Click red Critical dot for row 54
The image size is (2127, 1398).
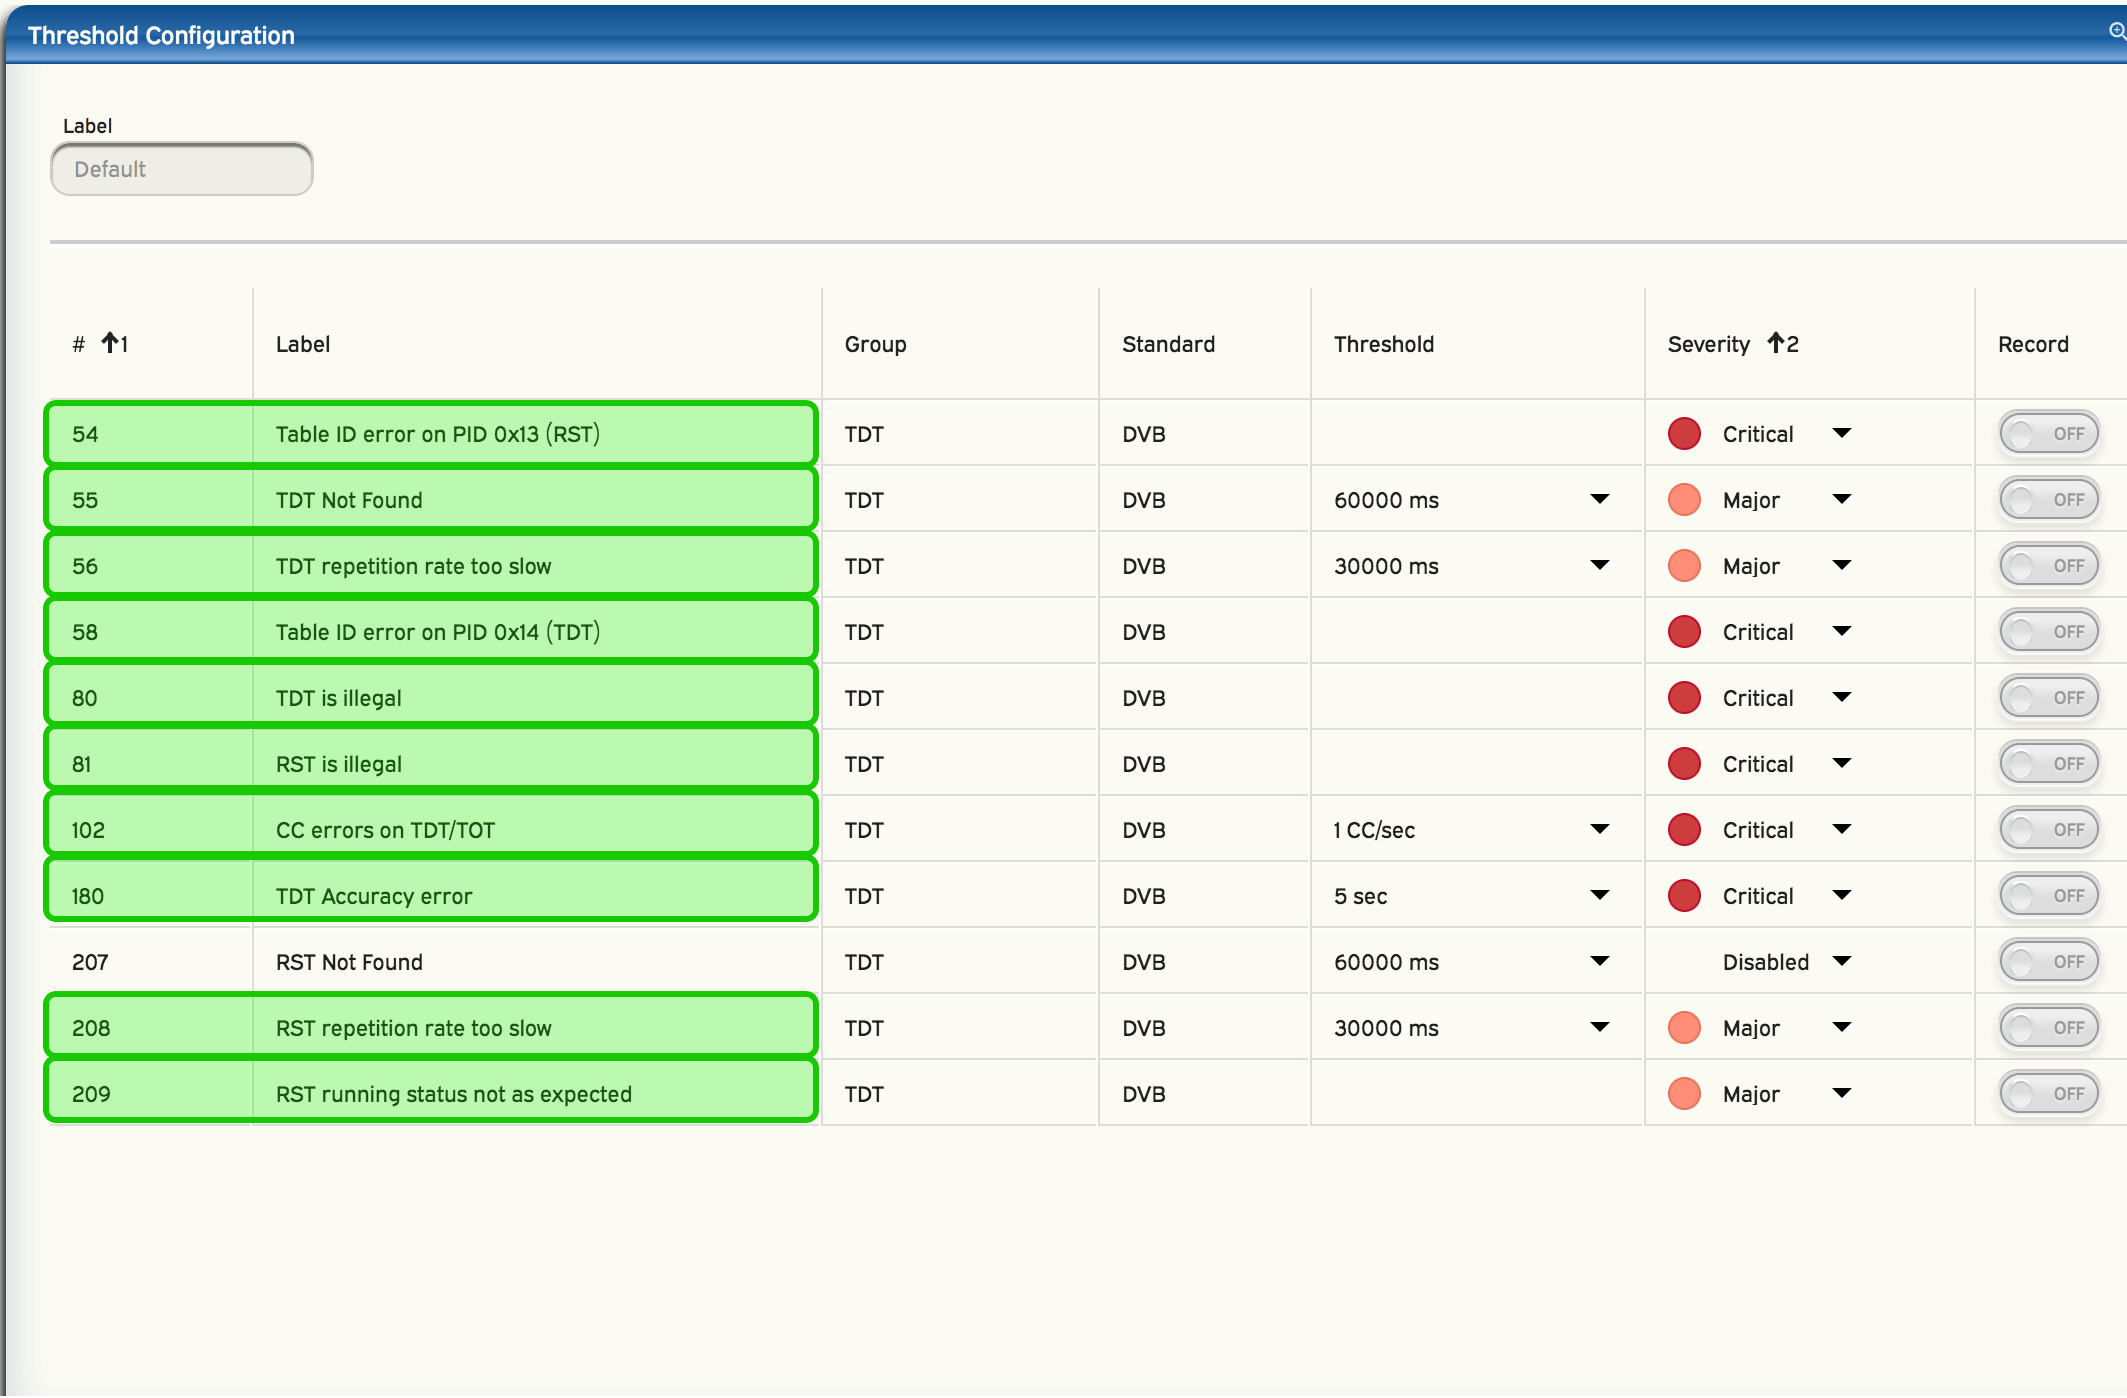point(1684,434)
